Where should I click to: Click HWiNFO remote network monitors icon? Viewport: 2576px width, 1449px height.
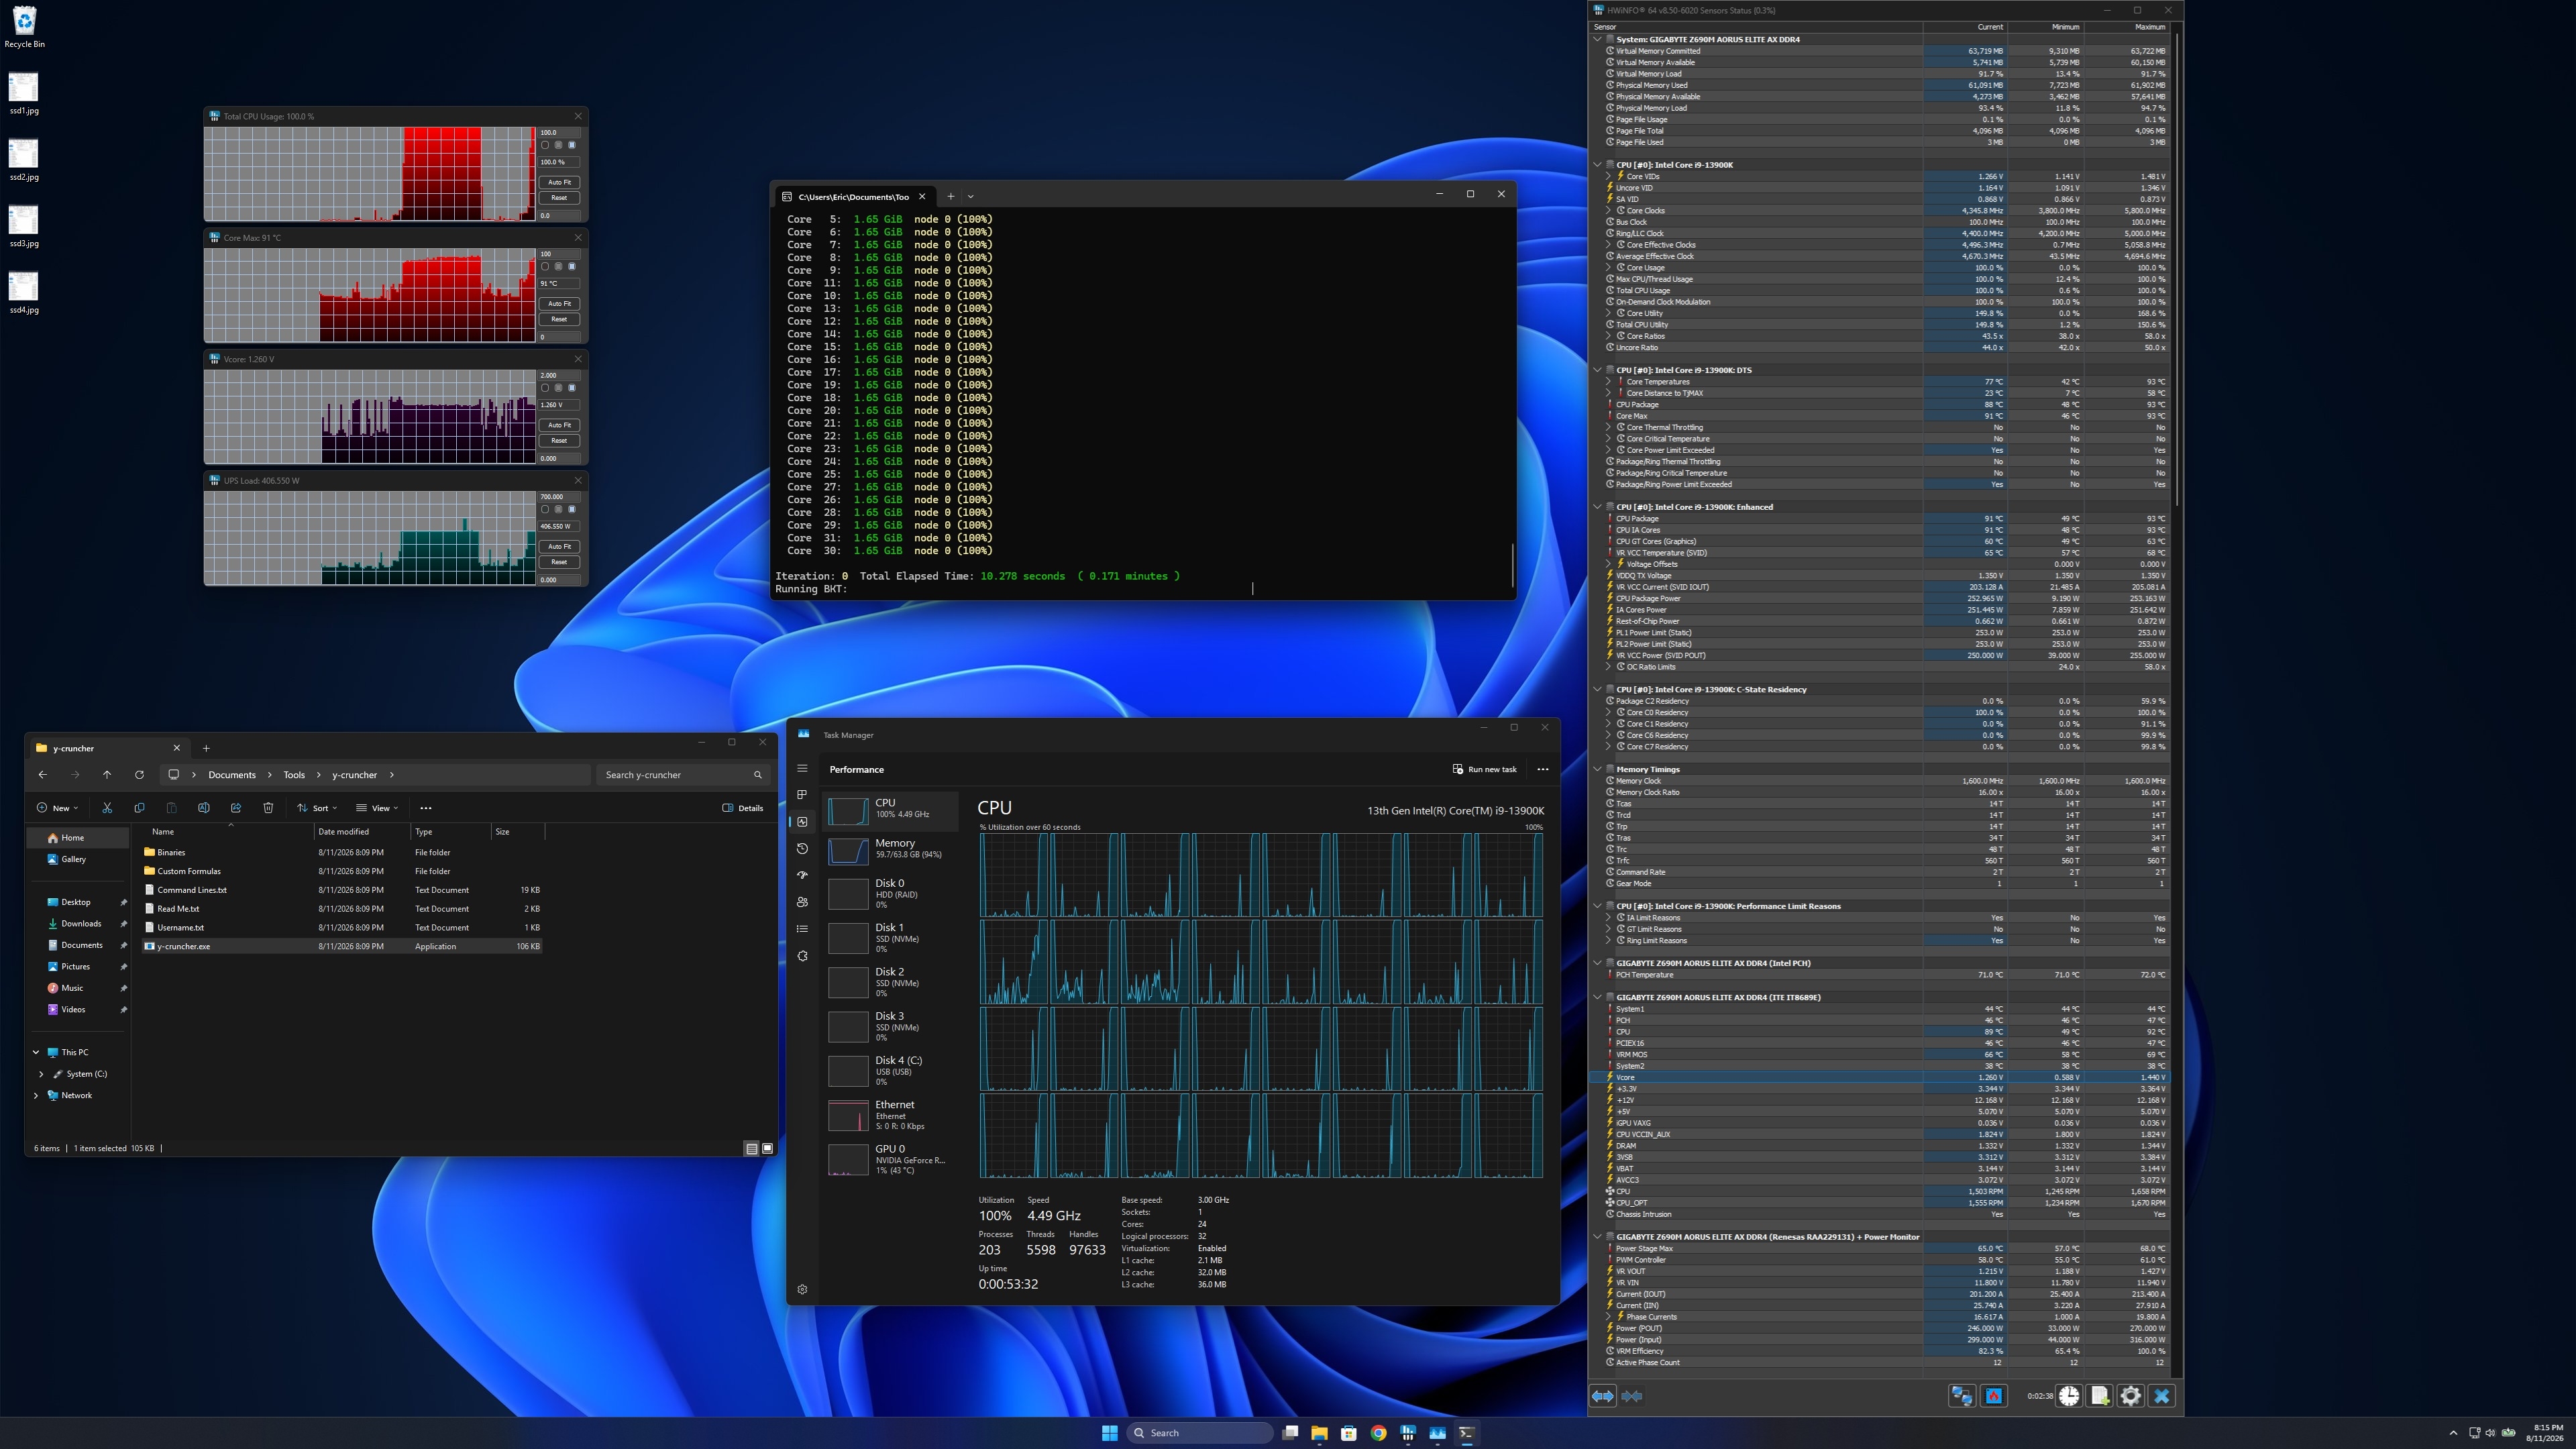1962,1396
